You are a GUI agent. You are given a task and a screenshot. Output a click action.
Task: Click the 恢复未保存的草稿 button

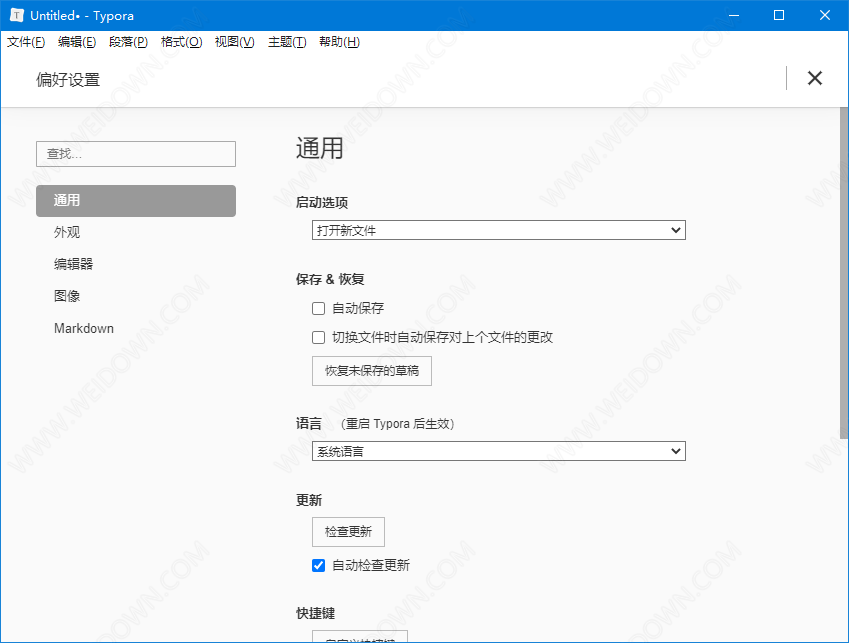click(372, 371)
